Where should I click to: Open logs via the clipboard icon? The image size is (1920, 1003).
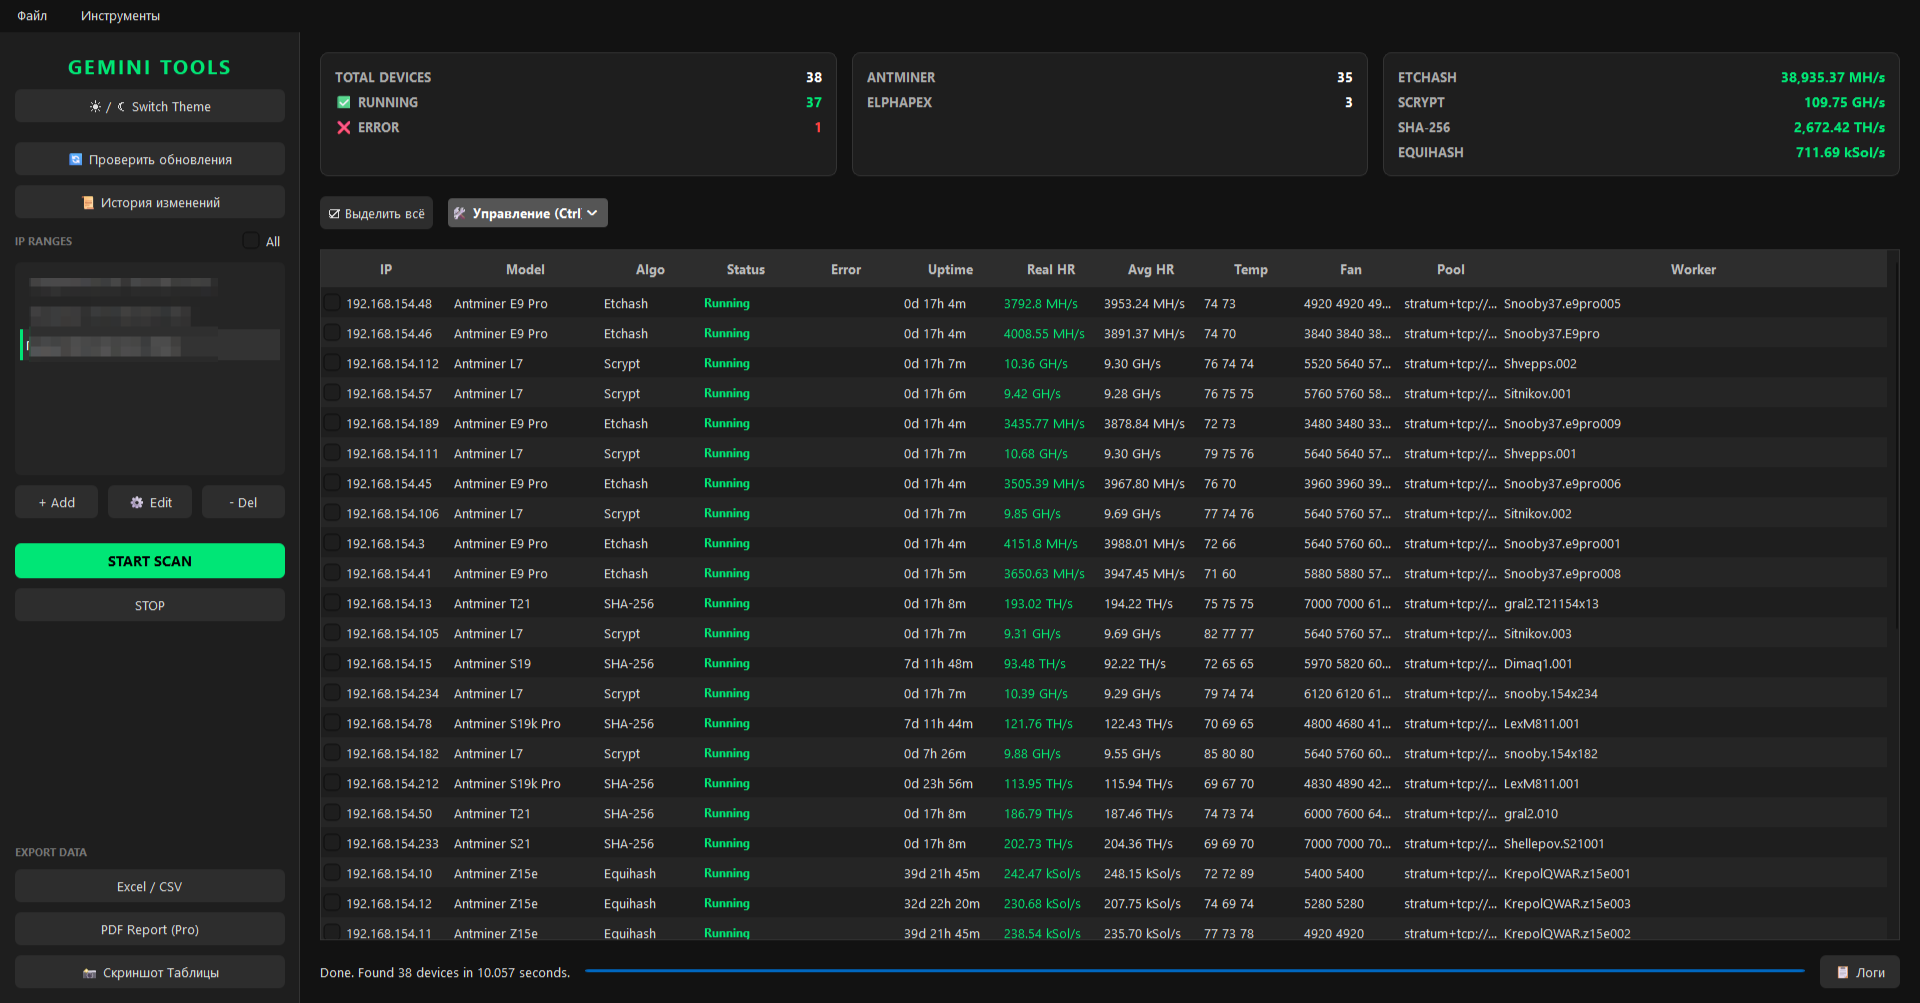tap(1843, 972)
